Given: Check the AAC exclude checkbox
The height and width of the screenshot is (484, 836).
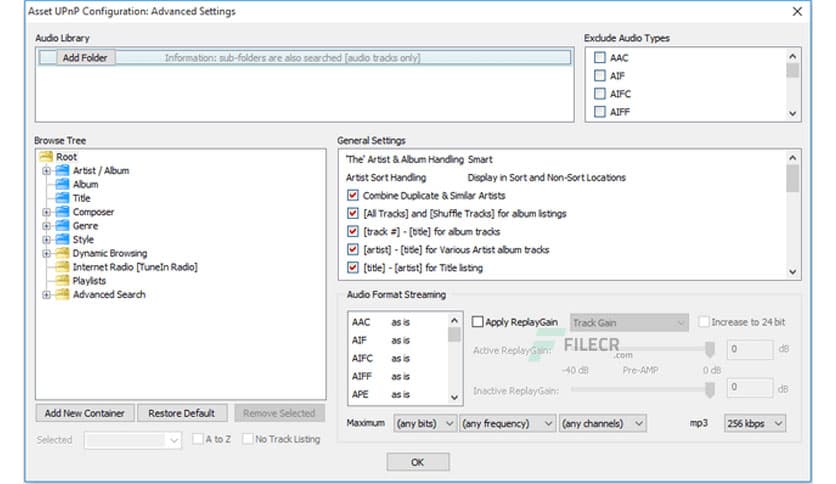Looking at the screenshot, I should tap(600, 58).
